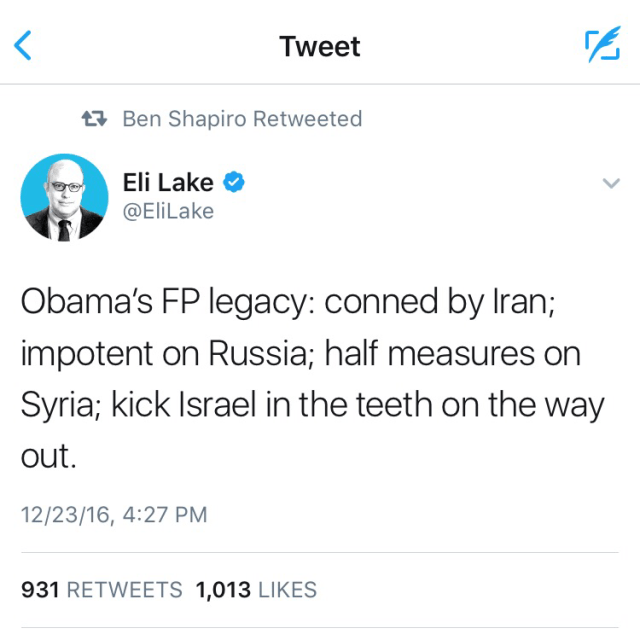
Task: Click retweet arrows icon beside Ben Shapiro
Action: tap(94, 119)
